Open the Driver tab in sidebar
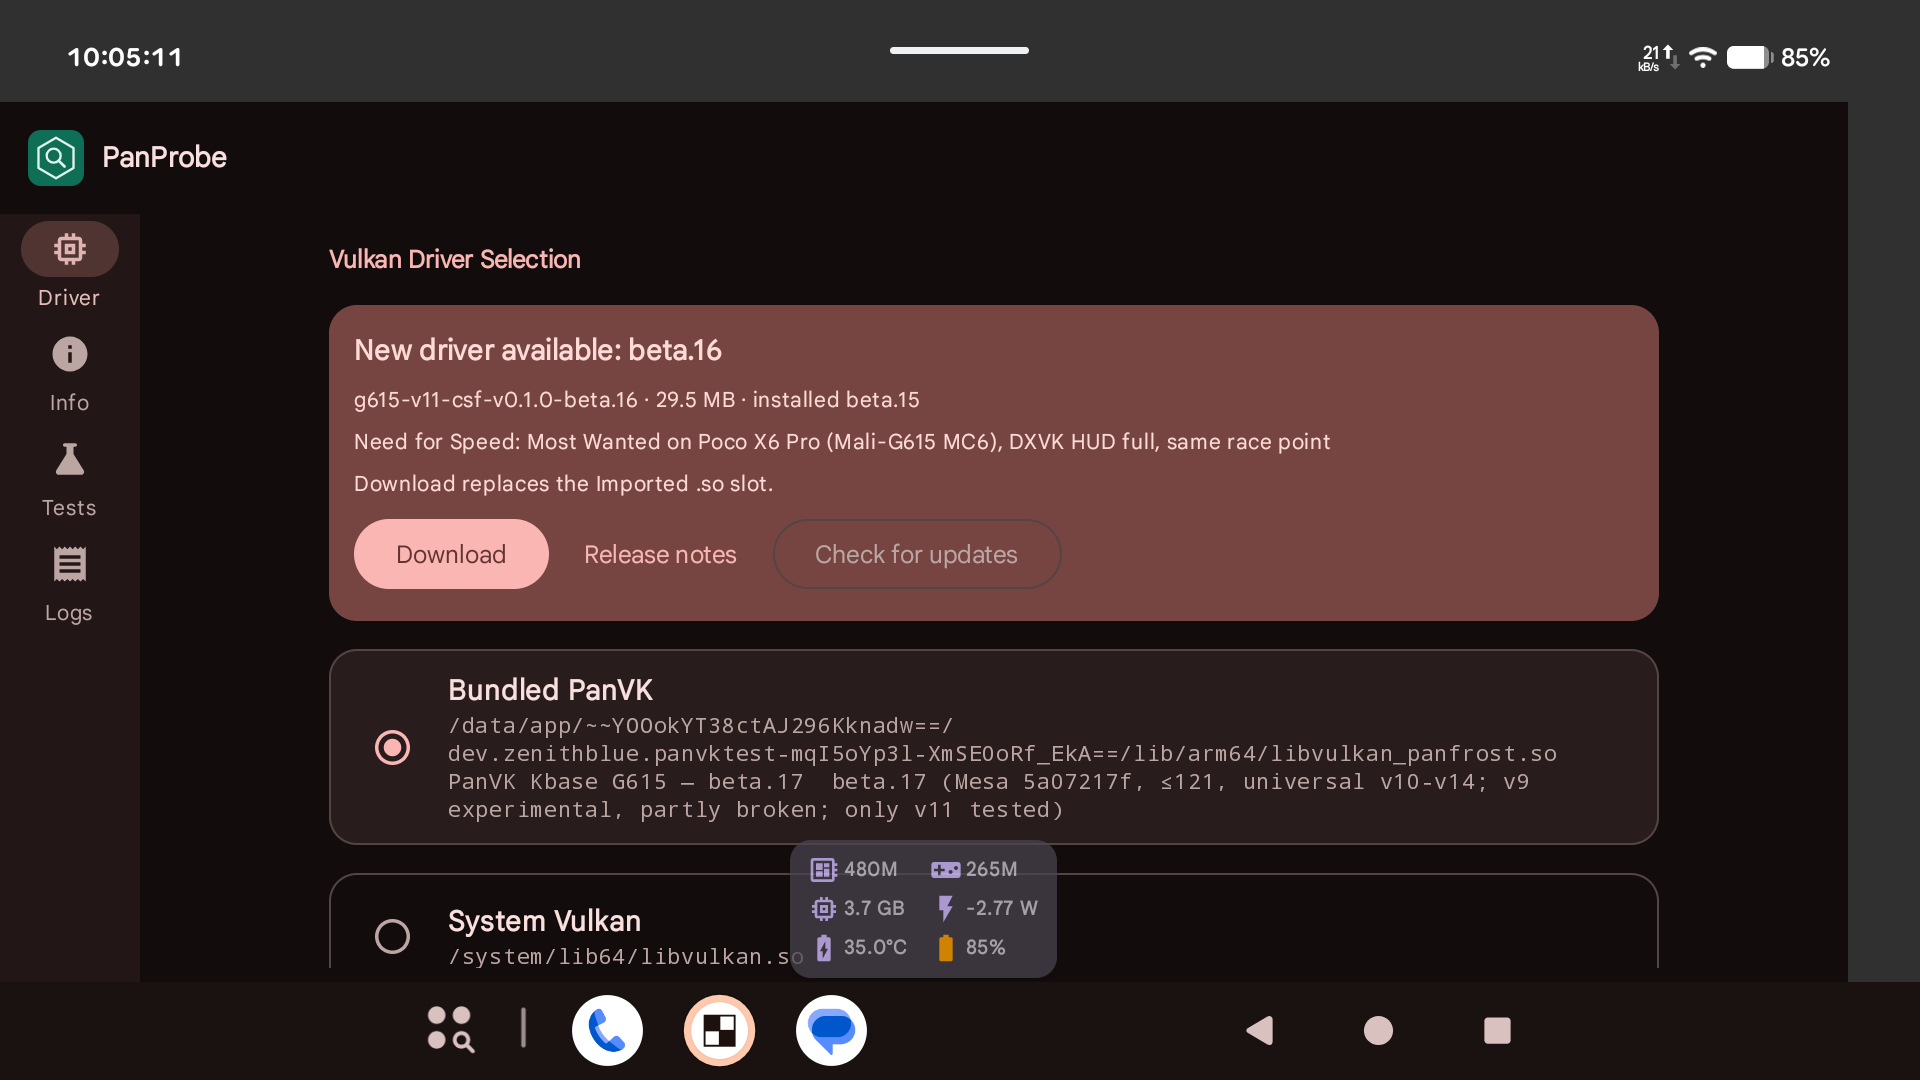The height and width of the screenshot is (1080, 1920). 69,265
